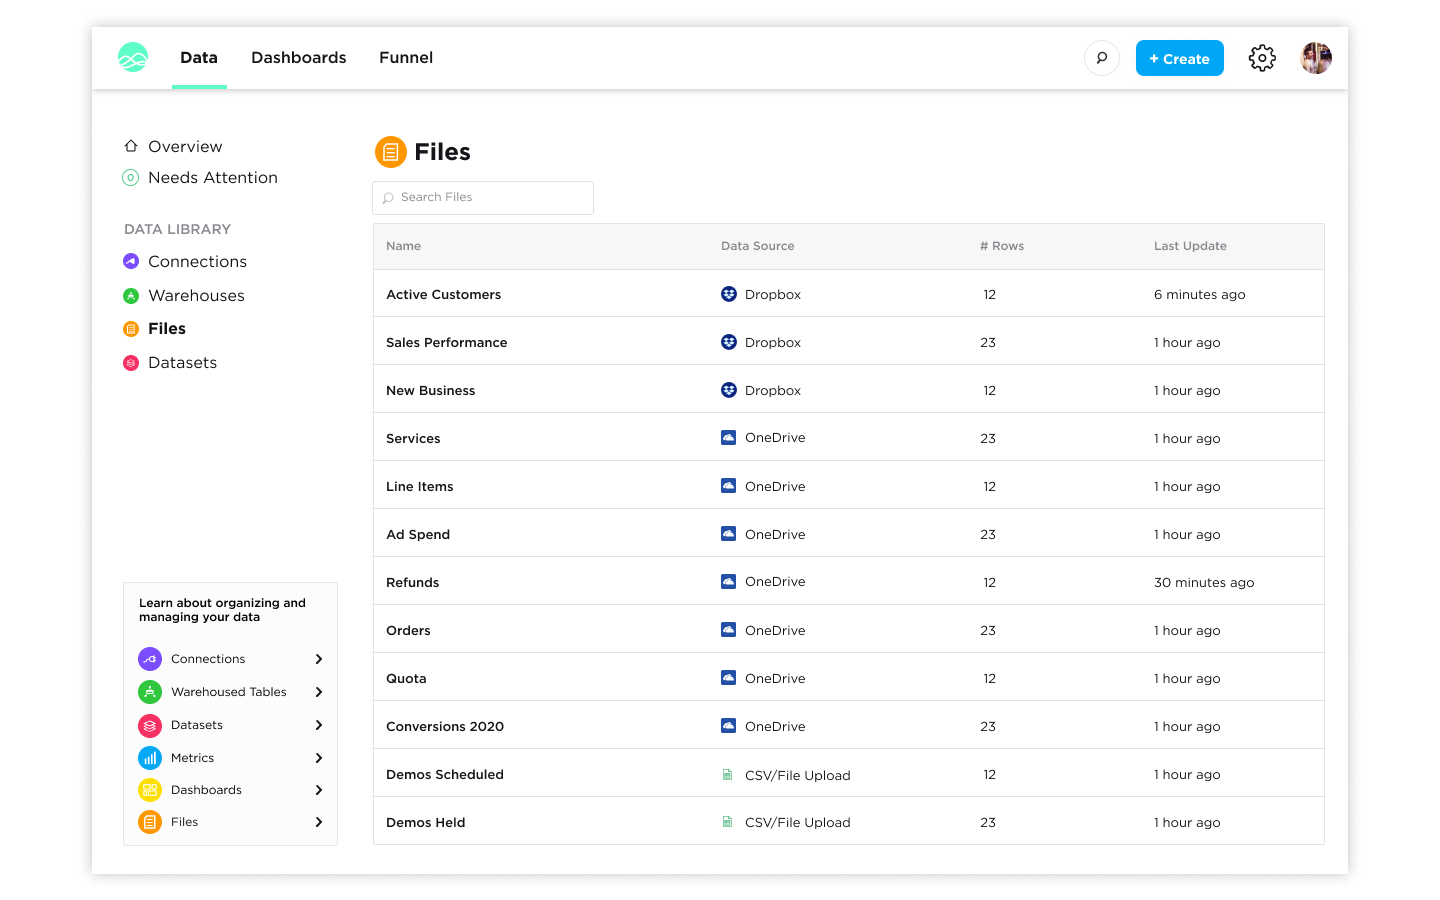Click the CSV file icon for Demos Held
This screenshot has height=900, width=1440.
click(x=728, y=822)
